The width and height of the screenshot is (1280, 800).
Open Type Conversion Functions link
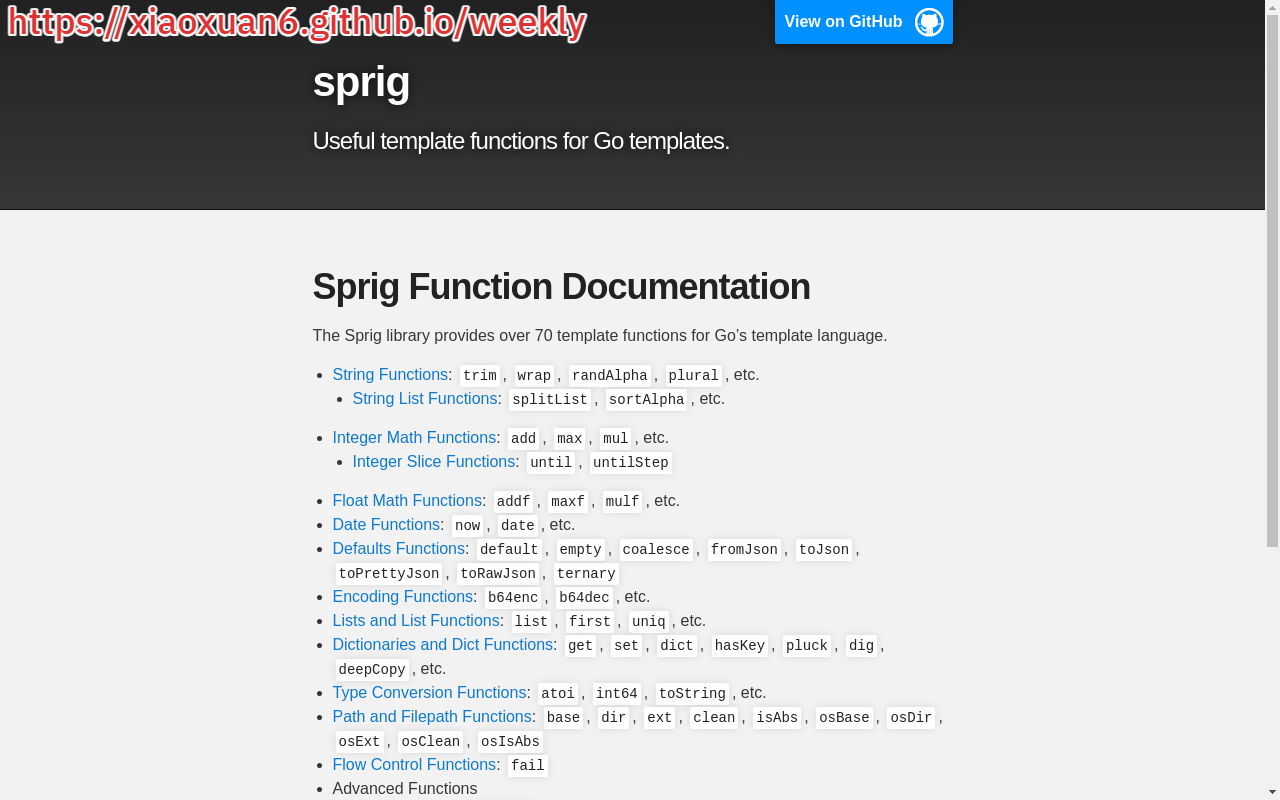point(429,693)
